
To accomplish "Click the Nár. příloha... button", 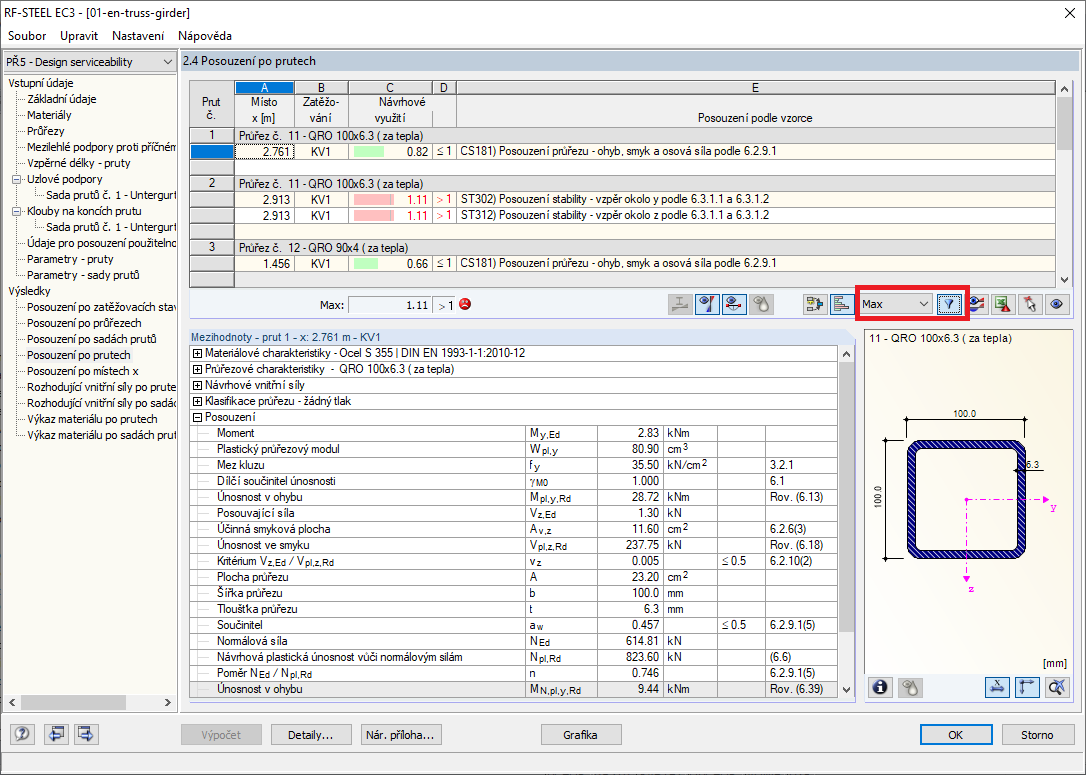I will click(401, 735).
